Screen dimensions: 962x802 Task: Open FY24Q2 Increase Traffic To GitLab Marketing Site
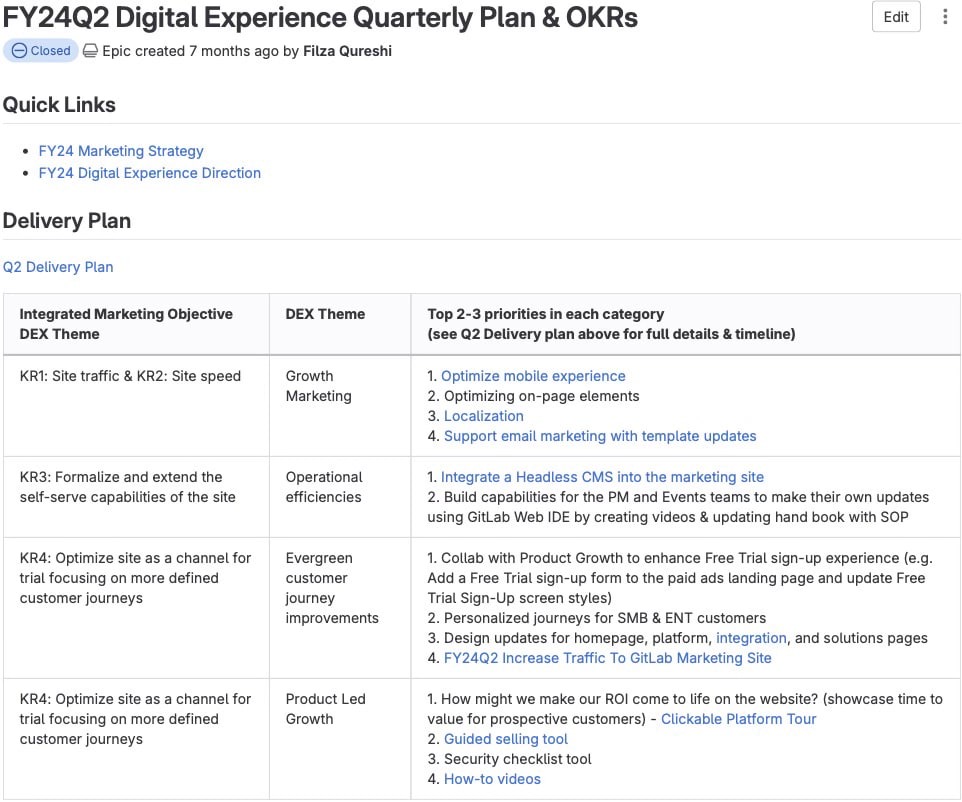click(607, 658)
